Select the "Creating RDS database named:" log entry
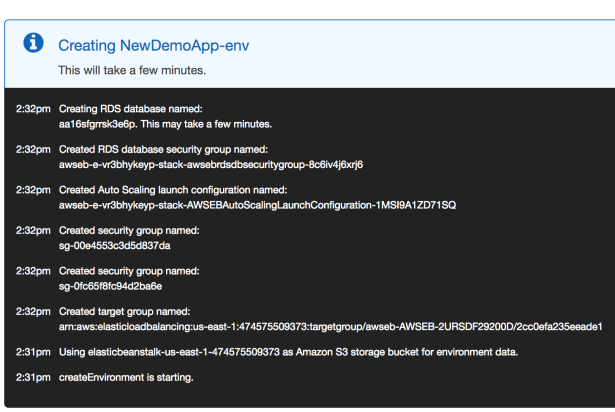 [130, 107]
